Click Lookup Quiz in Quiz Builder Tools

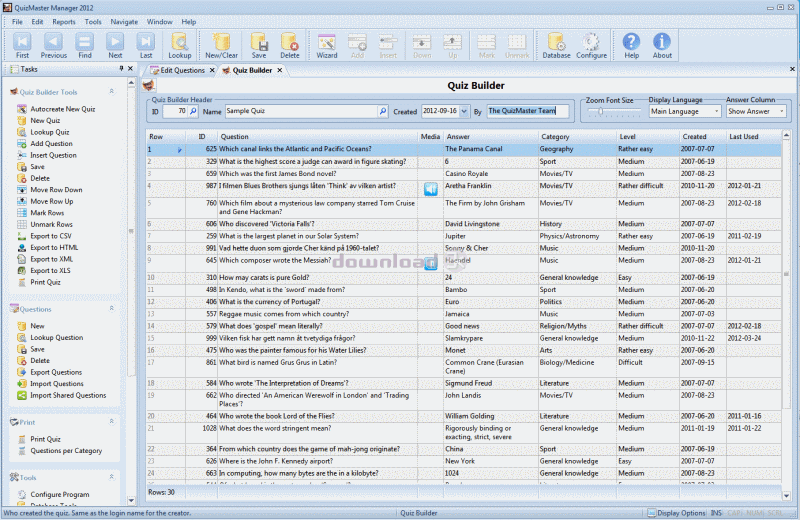click(49, 132)
